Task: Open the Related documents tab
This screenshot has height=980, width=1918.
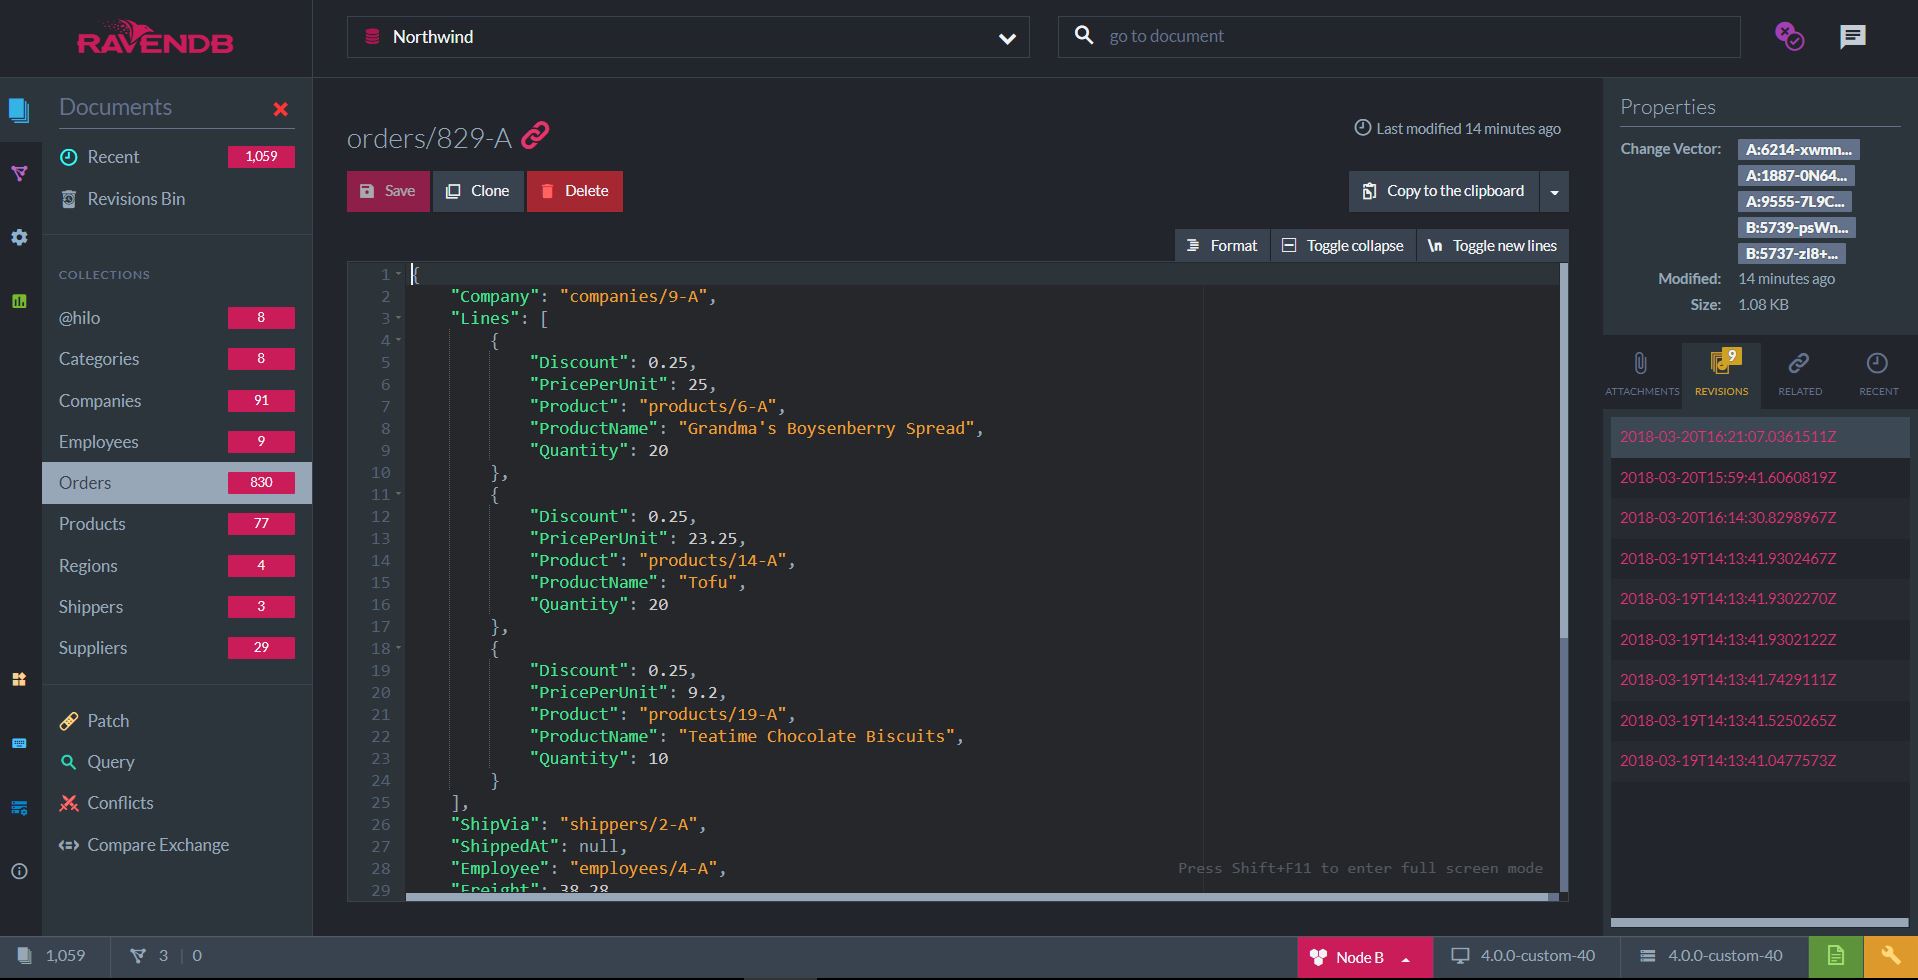Action: [1799, 373]
